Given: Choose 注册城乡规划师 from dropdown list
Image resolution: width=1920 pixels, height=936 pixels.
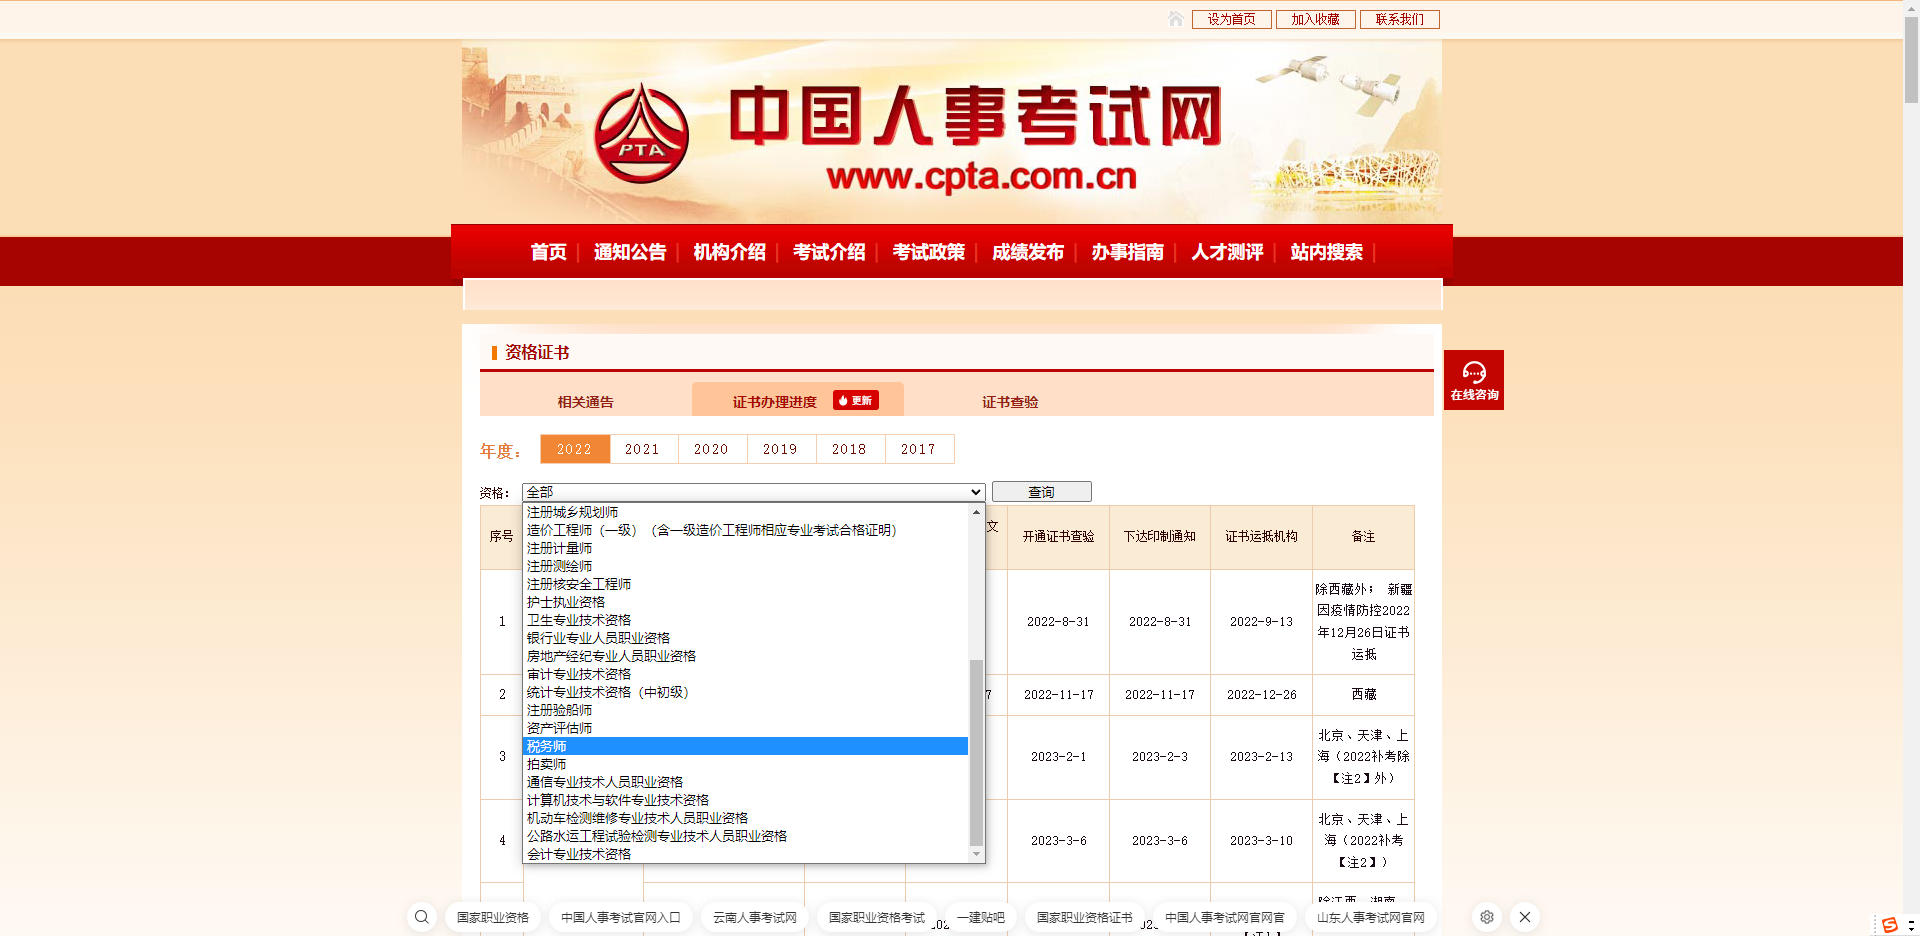Looking at the screenshot, I should pyautogui.click(x=746, y=512).
